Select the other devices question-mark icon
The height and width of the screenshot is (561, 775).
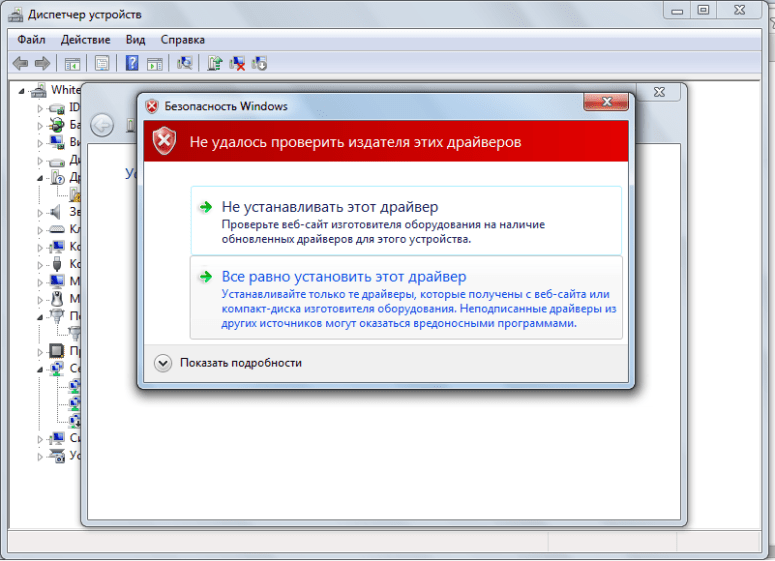click(x=57, y=177)
